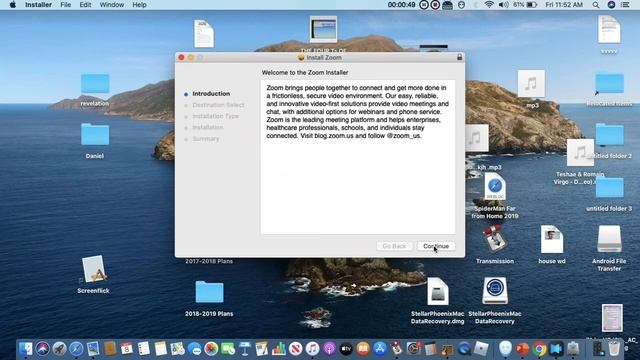The width and height of the screenshot is (640, 360).
Task: Open Calendar from the Dock
Action: pyautogui.click(x=127, y=349)
